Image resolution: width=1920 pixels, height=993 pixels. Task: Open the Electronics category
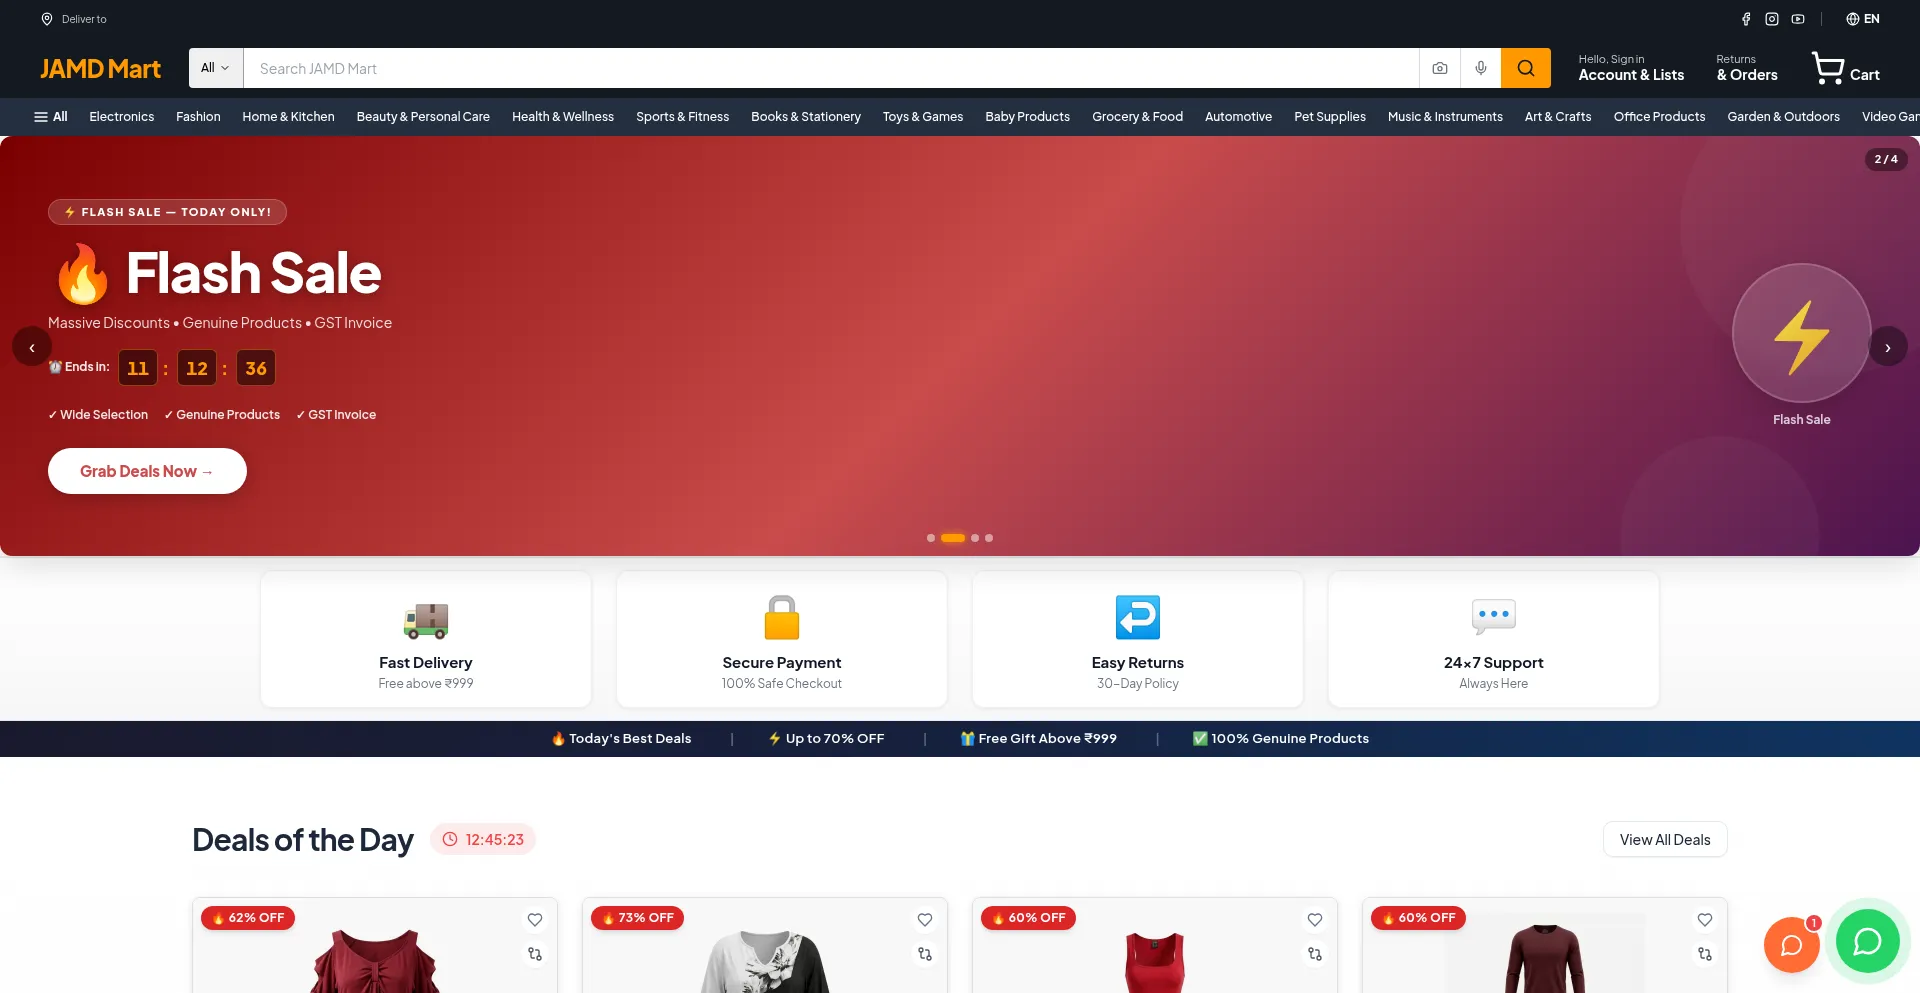coord(122,117)
